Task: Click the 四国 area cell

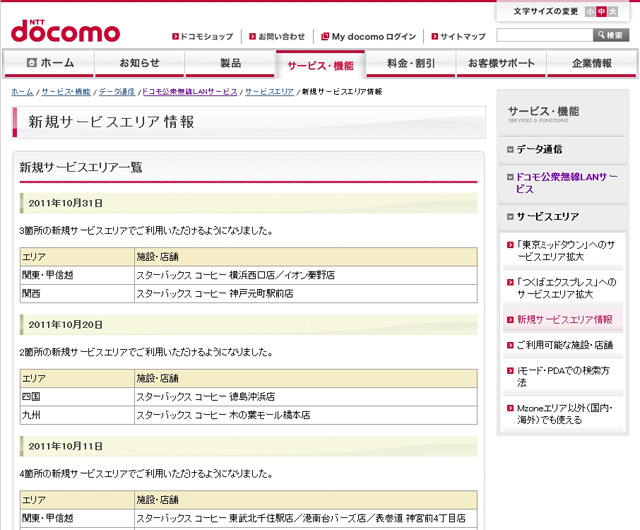Action: (x=77, y=397)
